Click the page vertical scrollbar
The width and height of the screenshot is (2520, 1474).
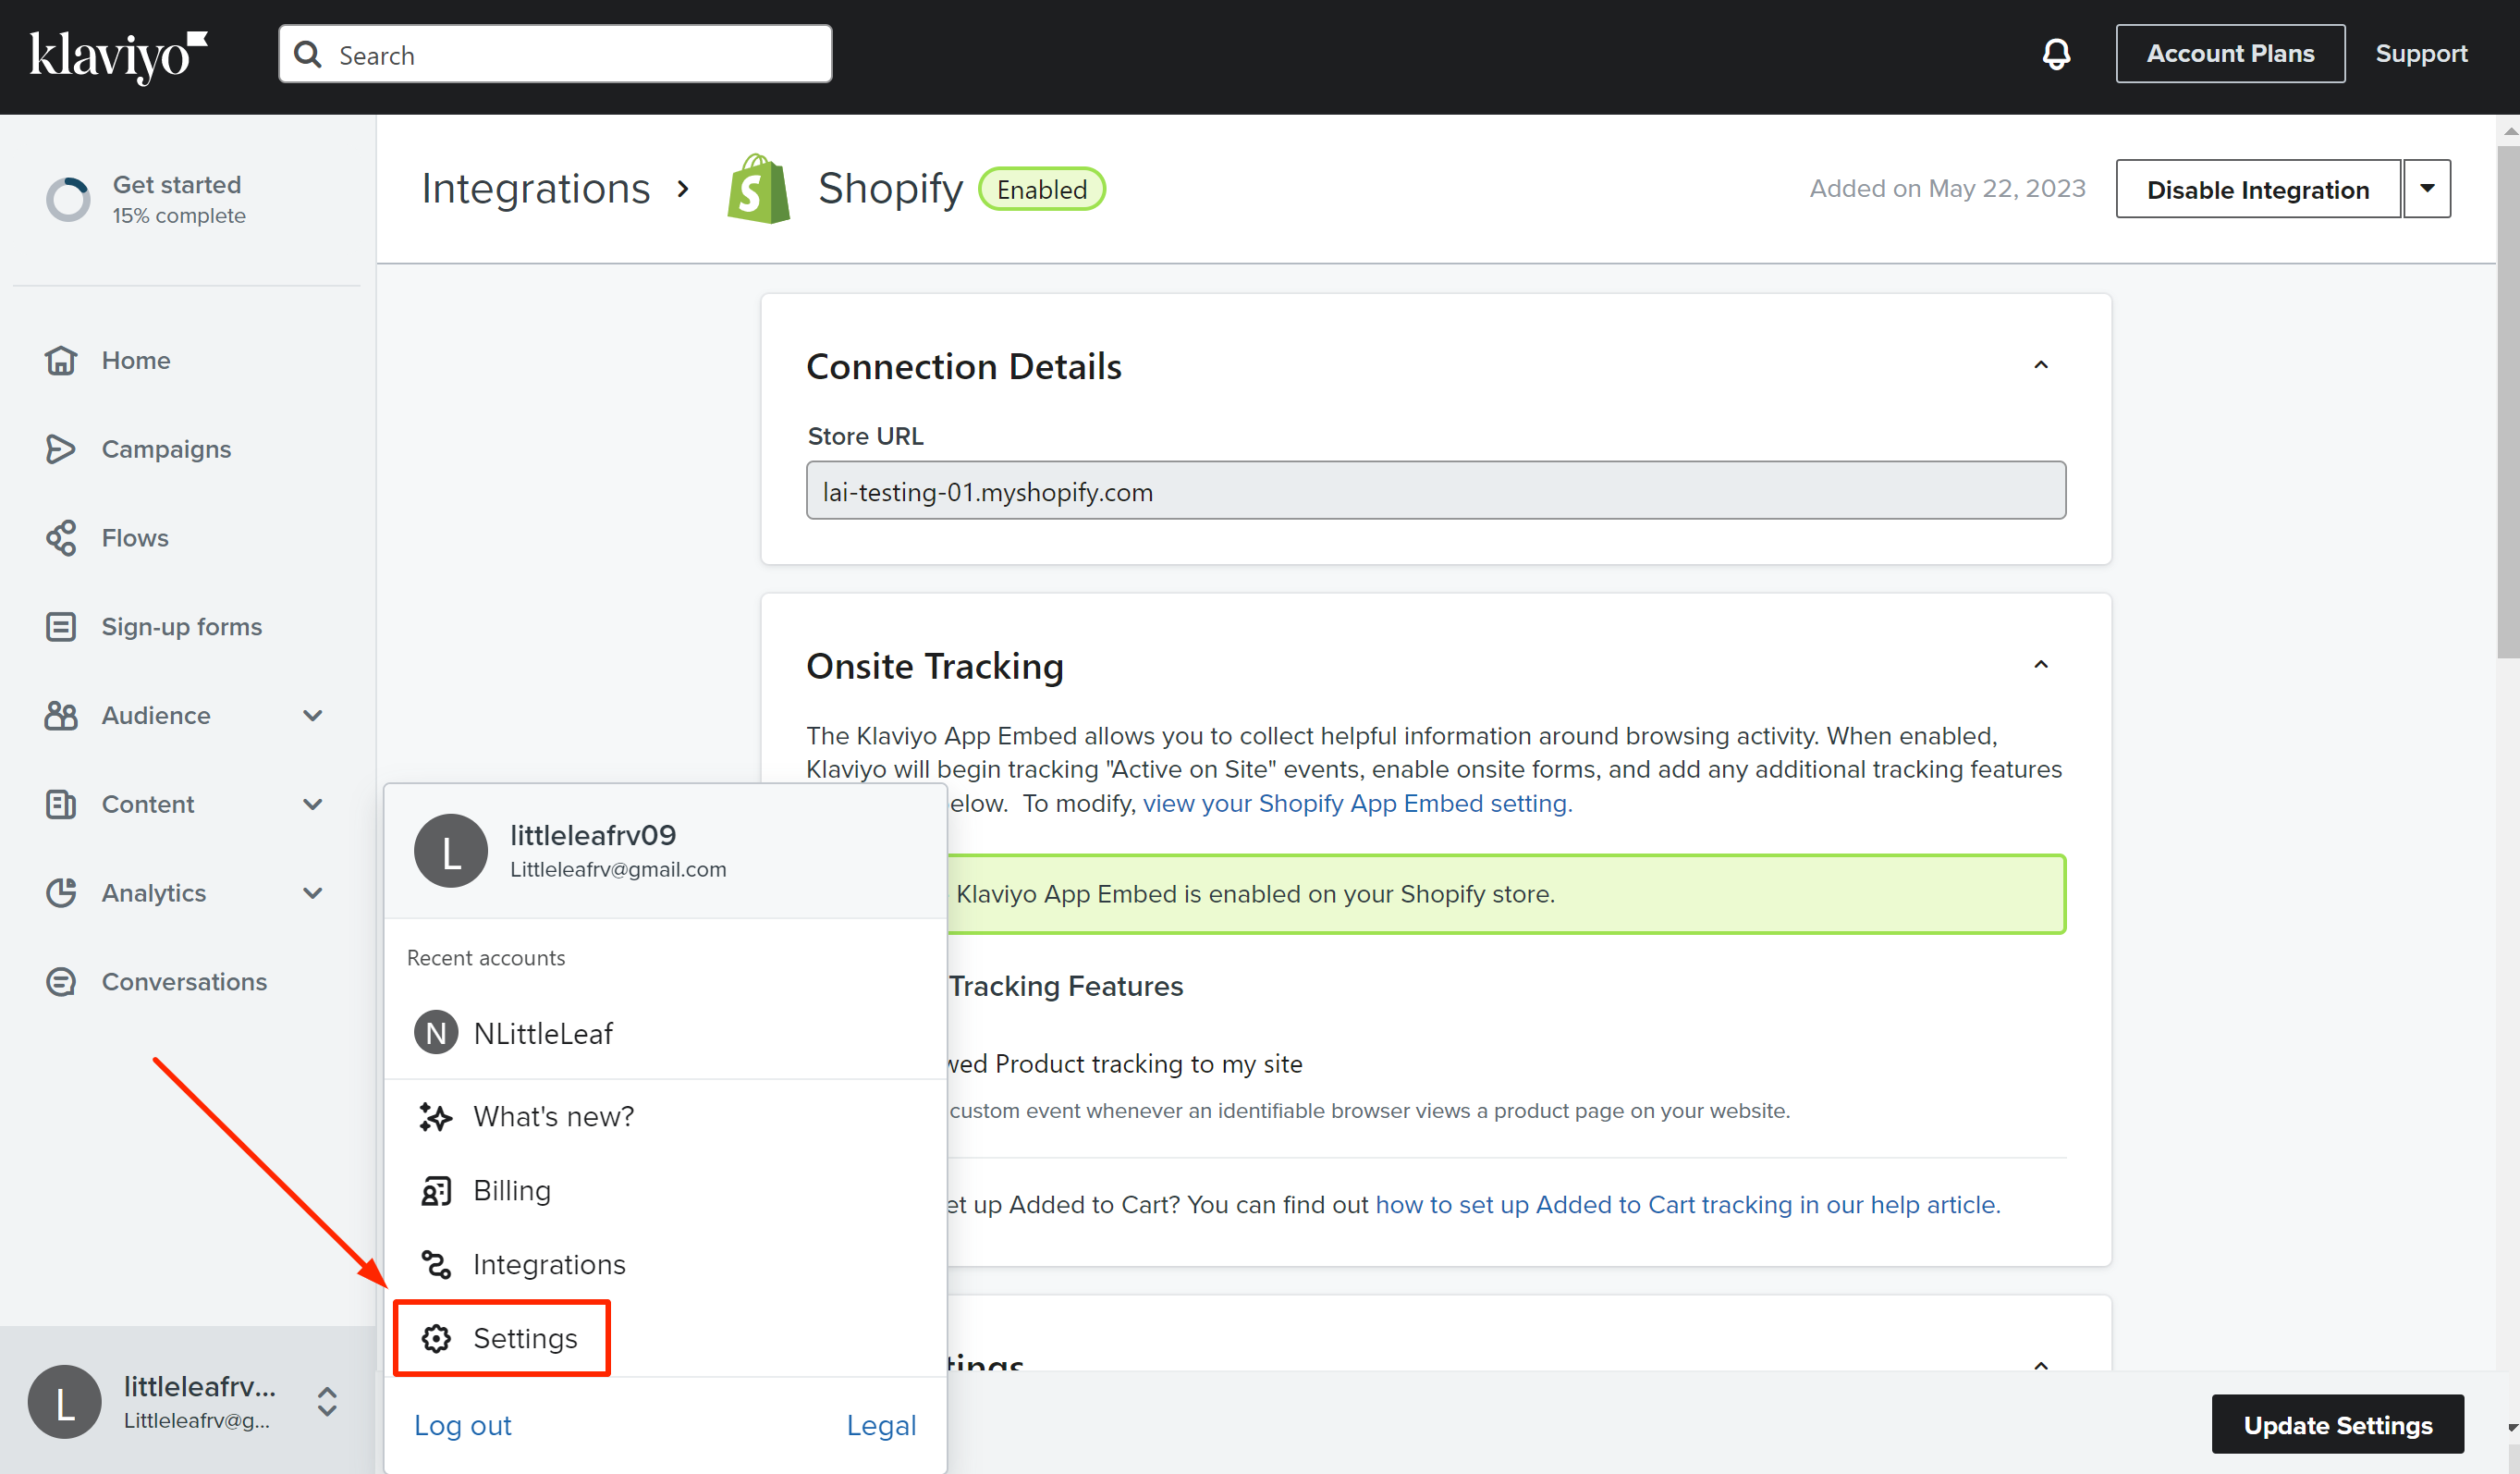2508,400
